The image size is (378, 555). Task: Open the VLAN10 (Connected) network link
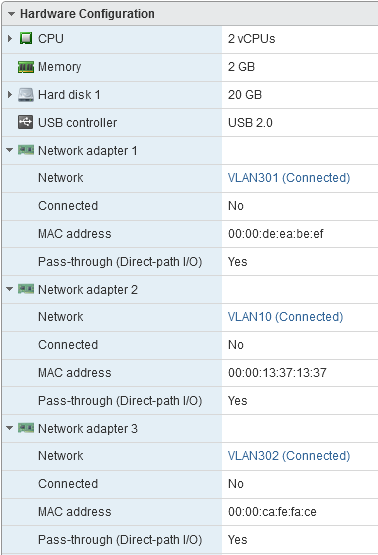coord(285,317)
